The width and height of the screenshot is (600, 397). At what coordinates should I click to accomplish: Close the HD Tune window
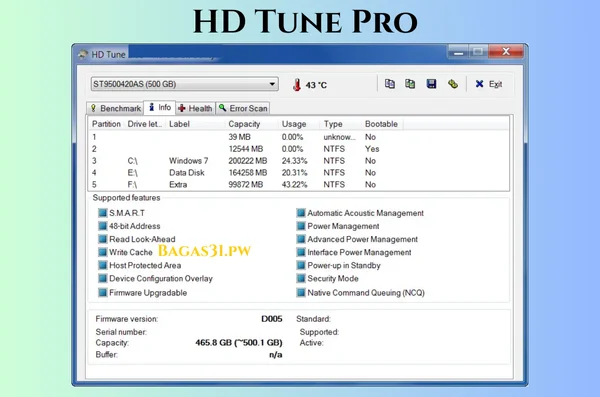point(505,52)
